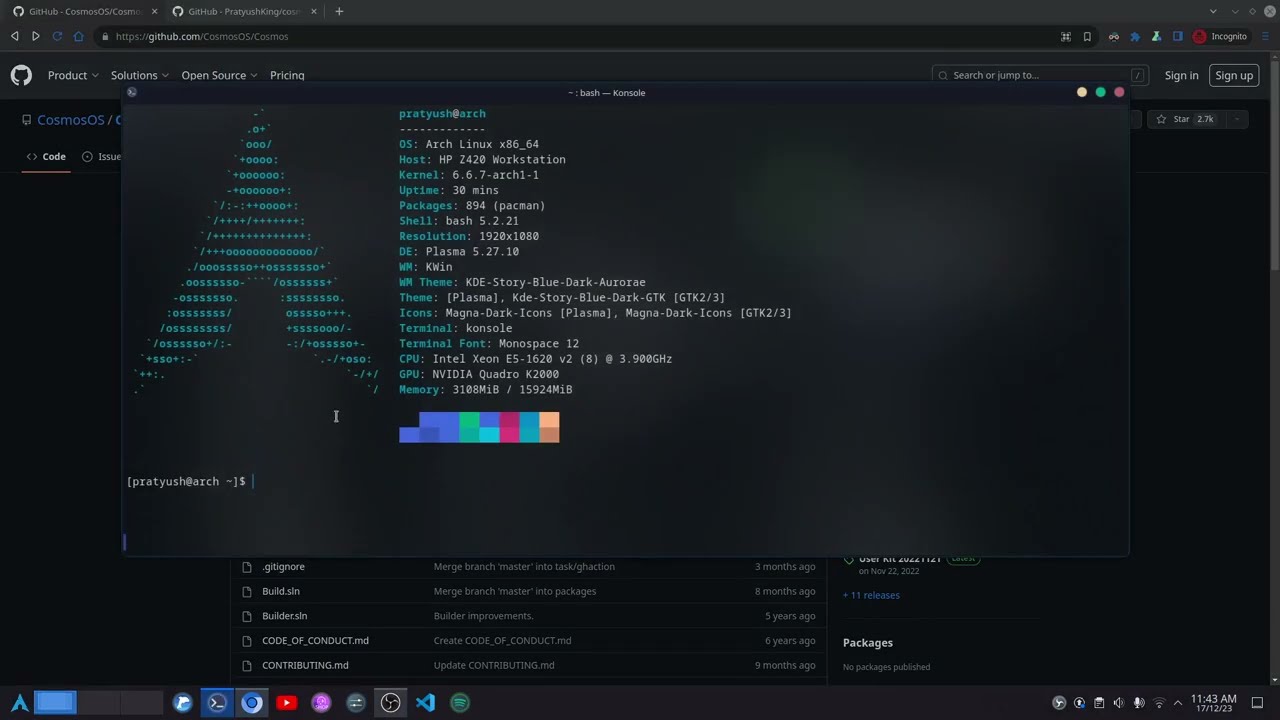Viewport: 1280px width, 720px height.
Task: Open the clipboard tray icon
Action: pos(1099,702)
